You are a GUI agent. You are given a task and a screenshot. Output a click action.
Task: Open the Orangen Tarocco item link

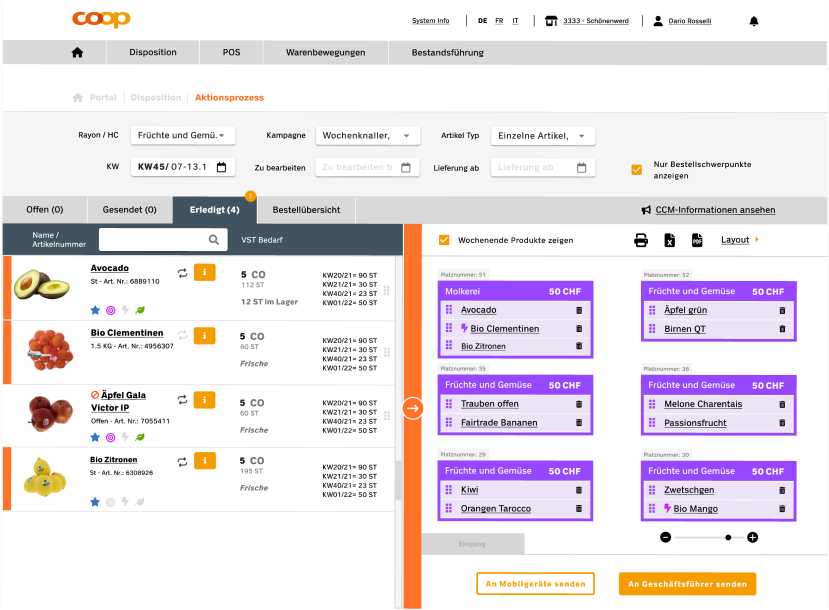(495, 509)
